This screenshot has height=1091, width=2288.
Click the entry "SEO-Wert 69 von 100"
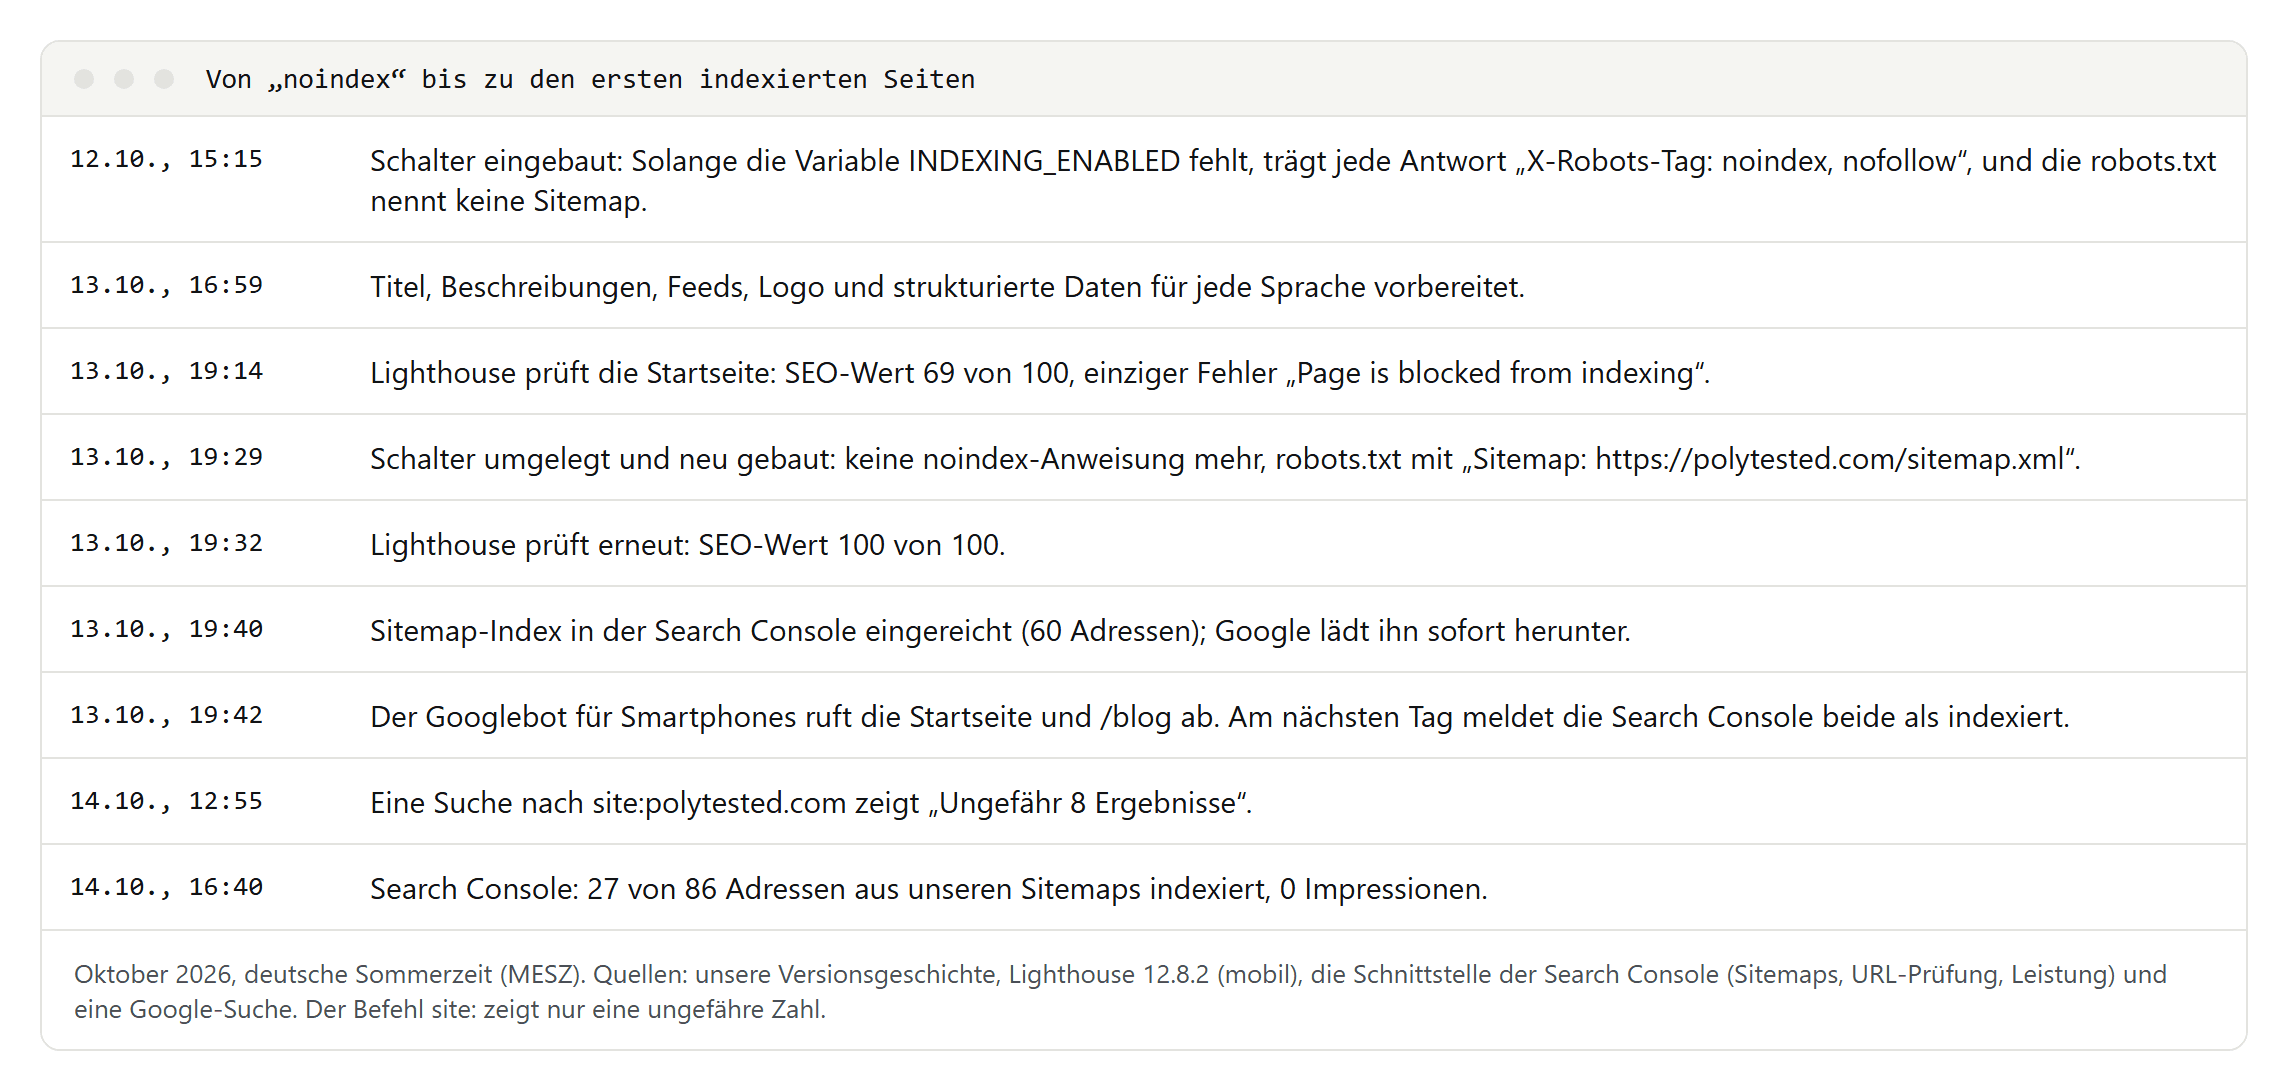1040,373
